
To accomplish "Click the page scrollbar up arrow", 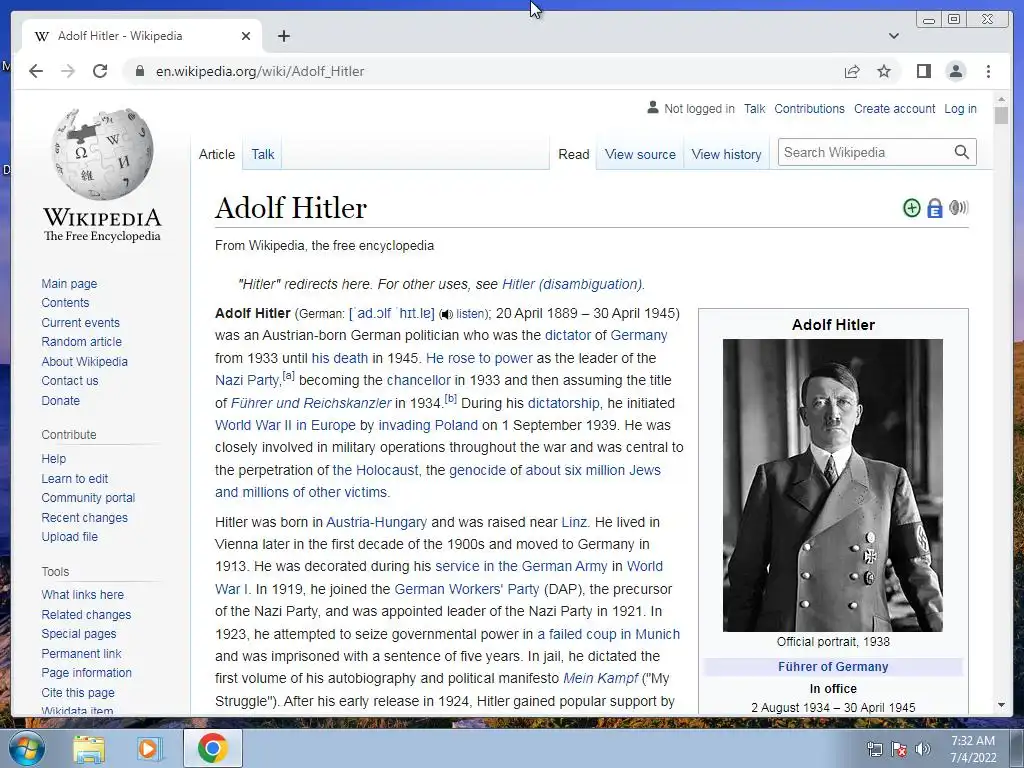I will (1001, 99).
